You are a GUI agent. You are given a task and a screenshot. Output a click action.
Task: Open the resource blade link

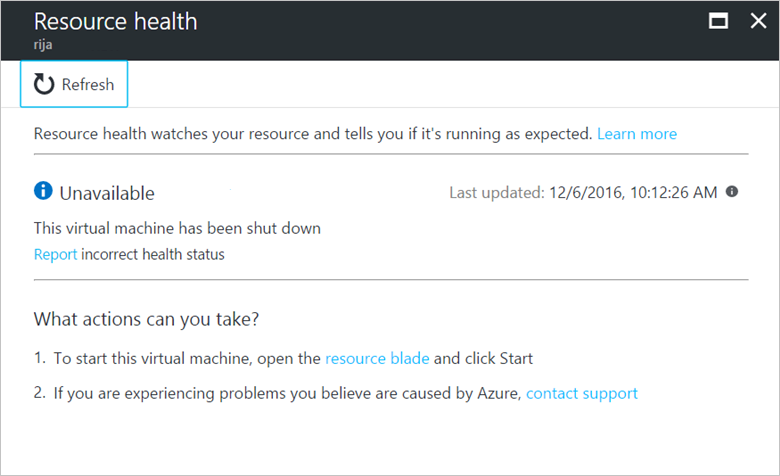pos(377,358)
